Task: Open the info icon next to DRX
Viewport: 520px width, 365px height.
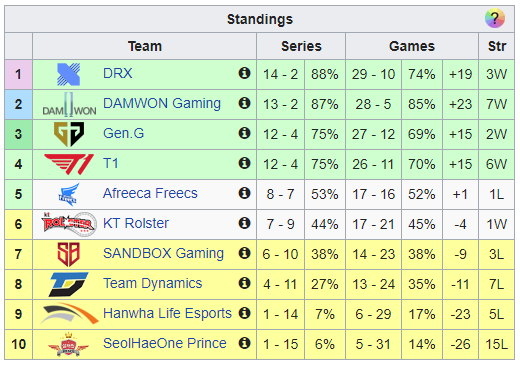Action: 244,73
